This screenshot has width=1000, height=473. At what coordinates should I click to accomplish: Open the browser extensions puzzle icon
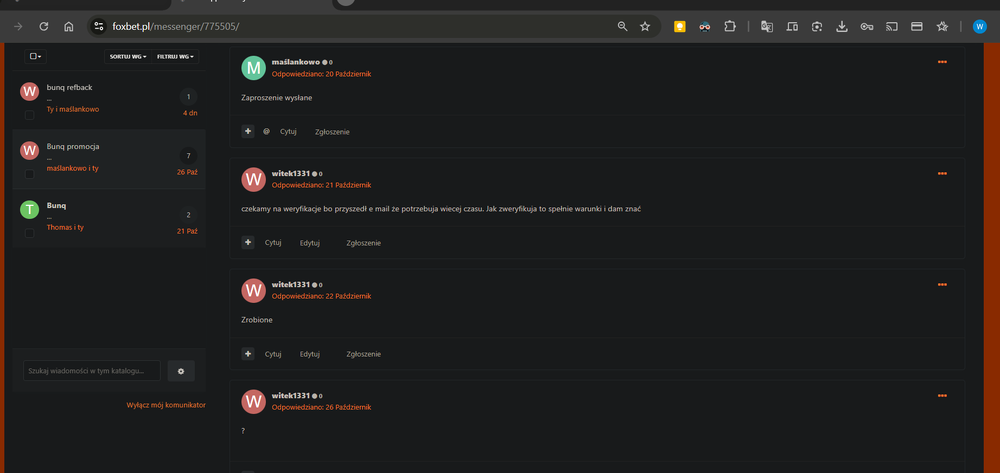730,27
